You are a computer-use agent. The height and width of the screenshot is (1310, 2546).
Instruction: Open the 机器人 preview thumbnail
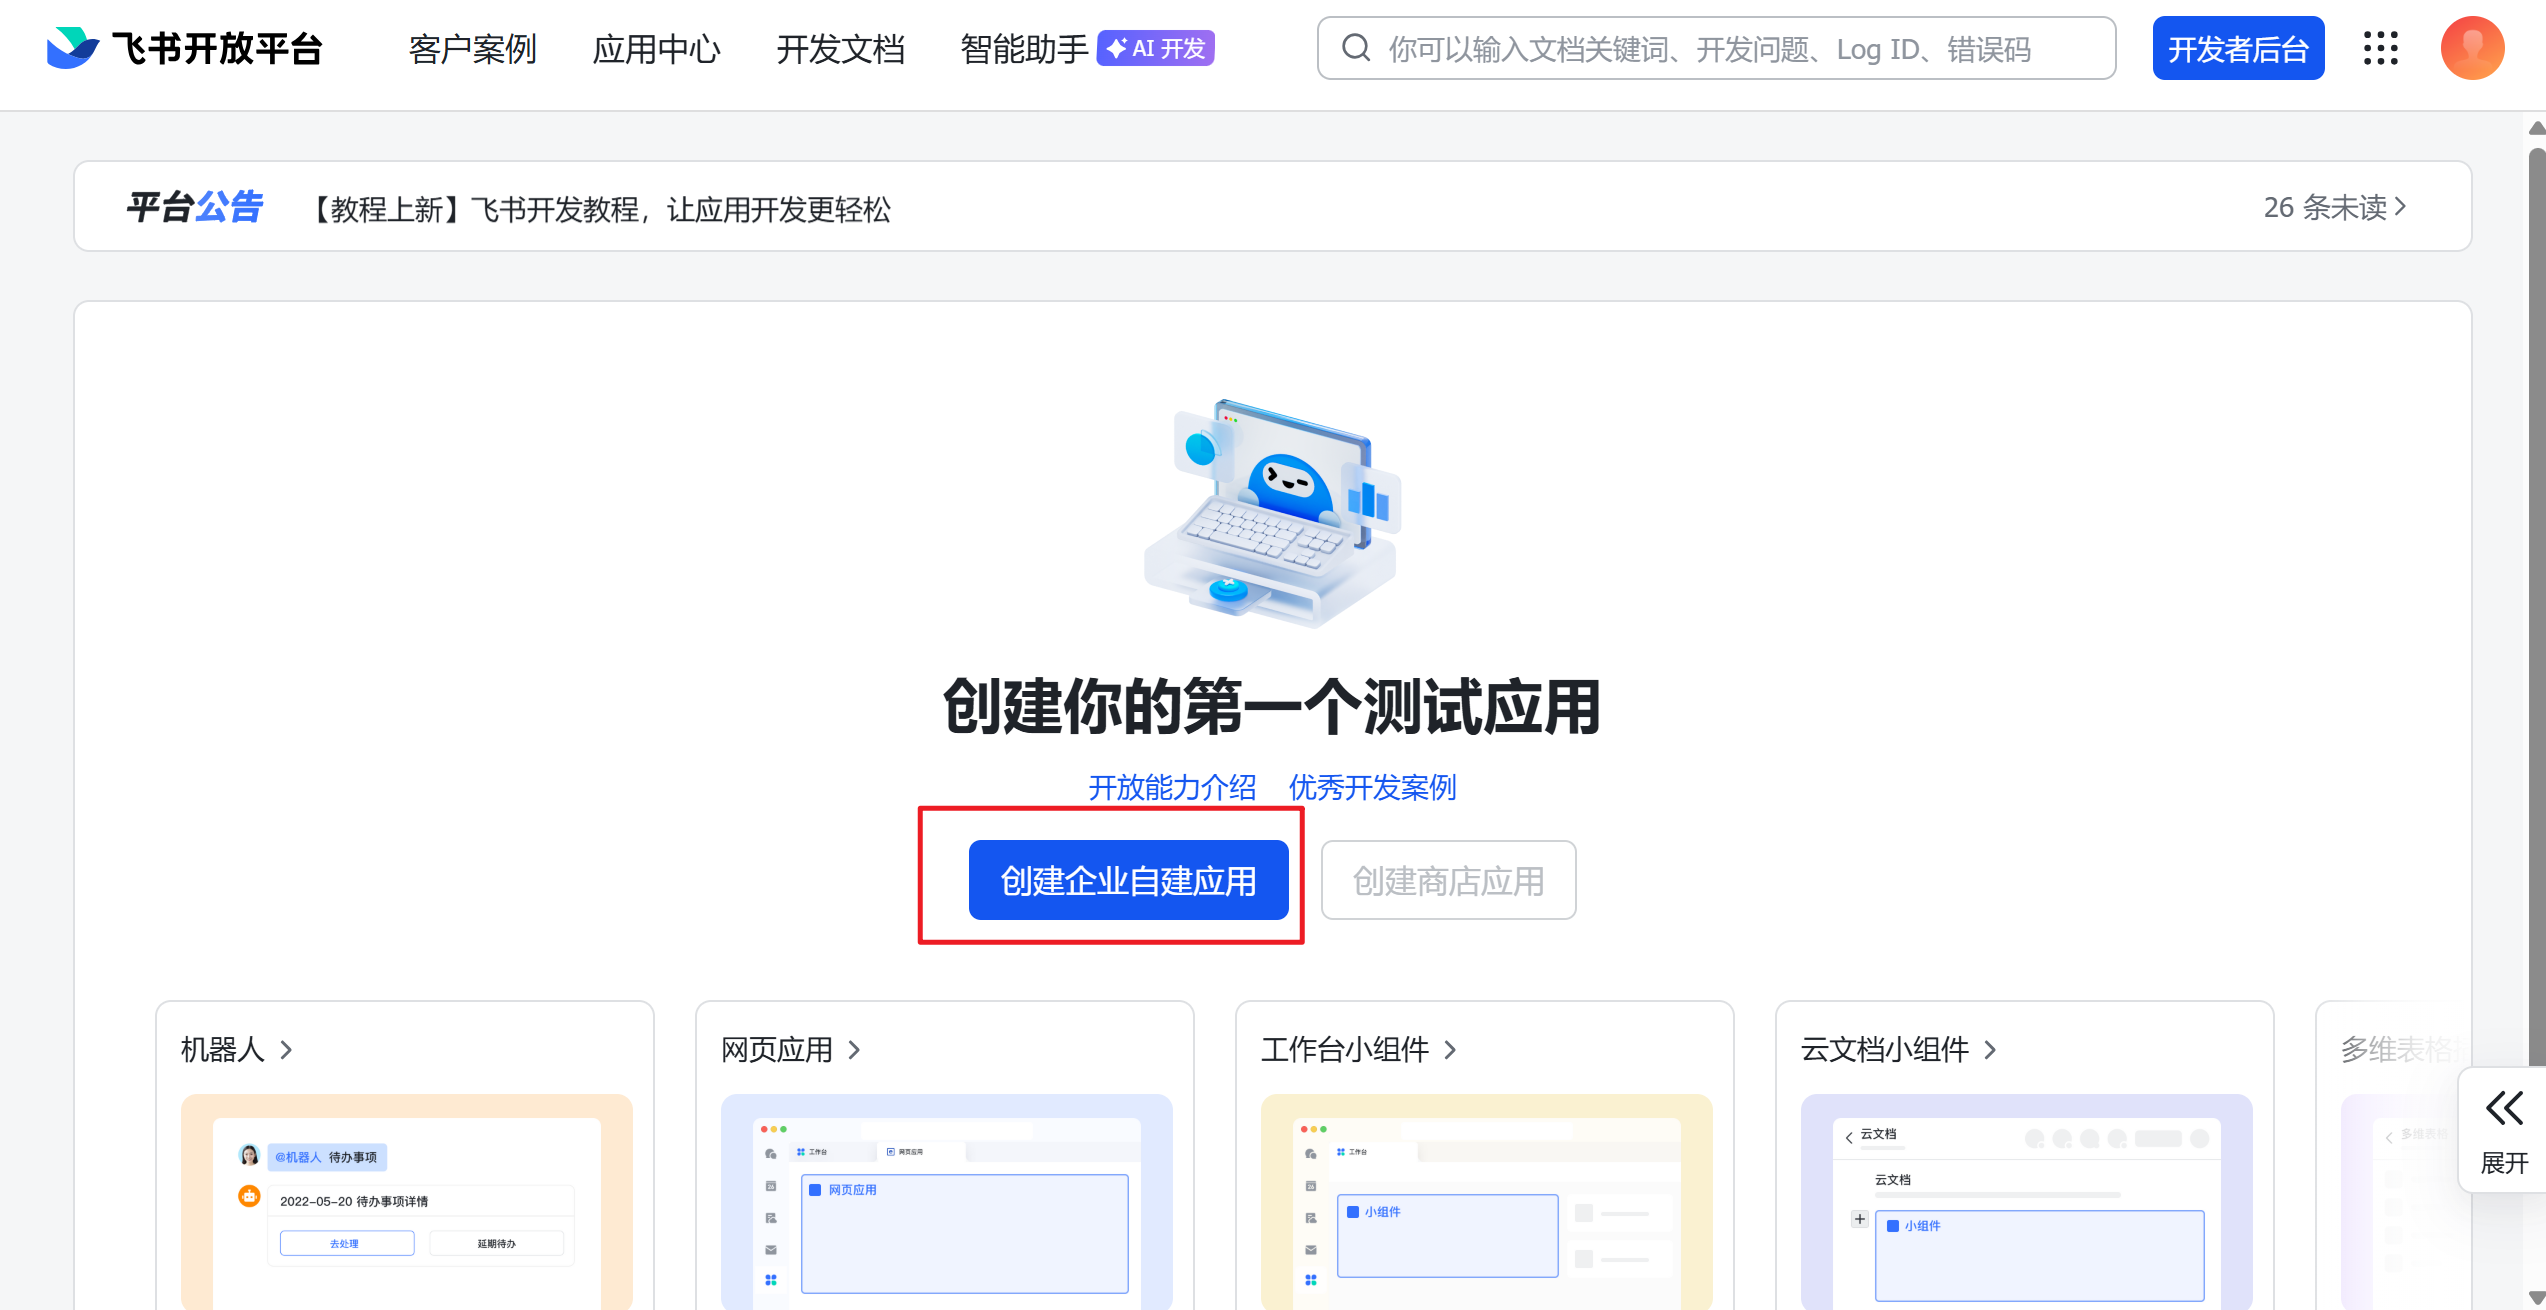tap(407, 1201)
